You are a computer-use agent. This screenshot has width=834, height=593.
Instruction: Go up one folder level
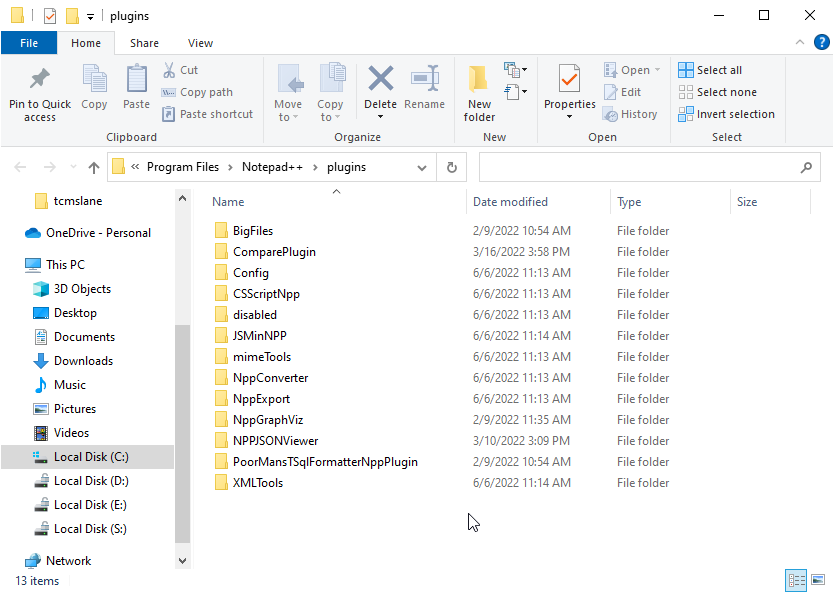(x=94, y=168)
